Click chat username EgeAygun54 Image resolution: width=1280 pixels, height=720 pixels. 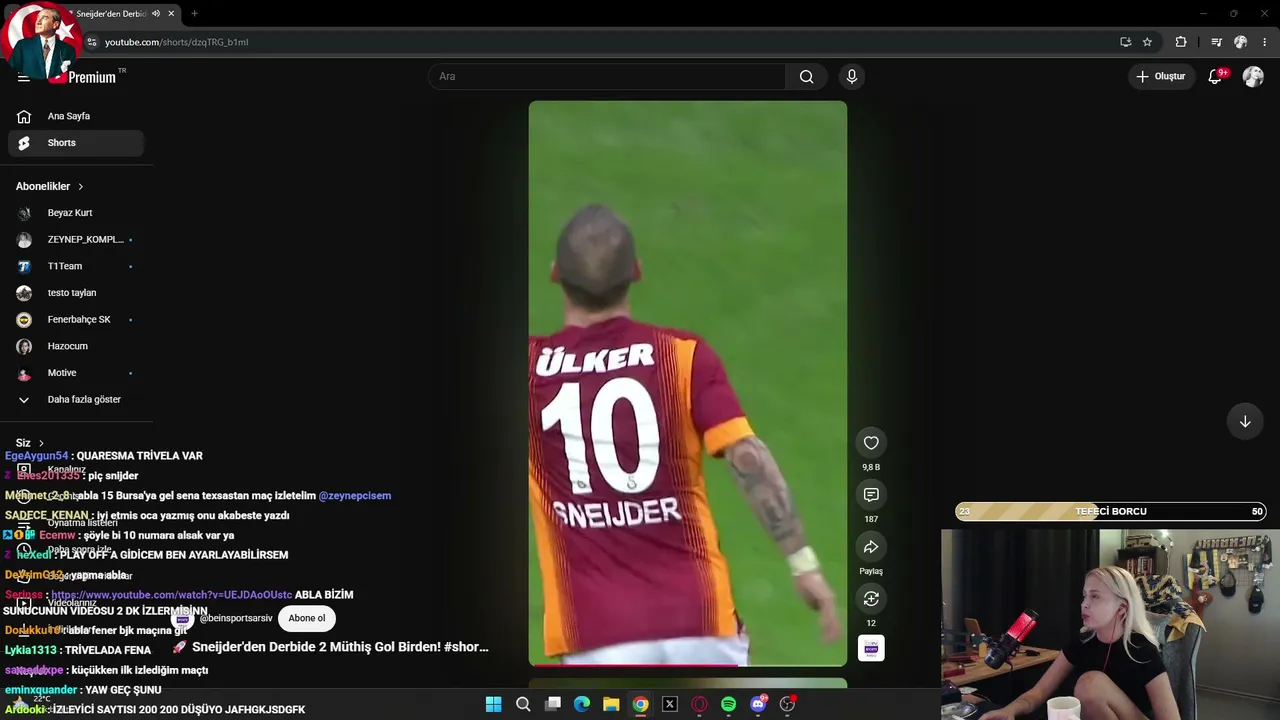point(36,456)
